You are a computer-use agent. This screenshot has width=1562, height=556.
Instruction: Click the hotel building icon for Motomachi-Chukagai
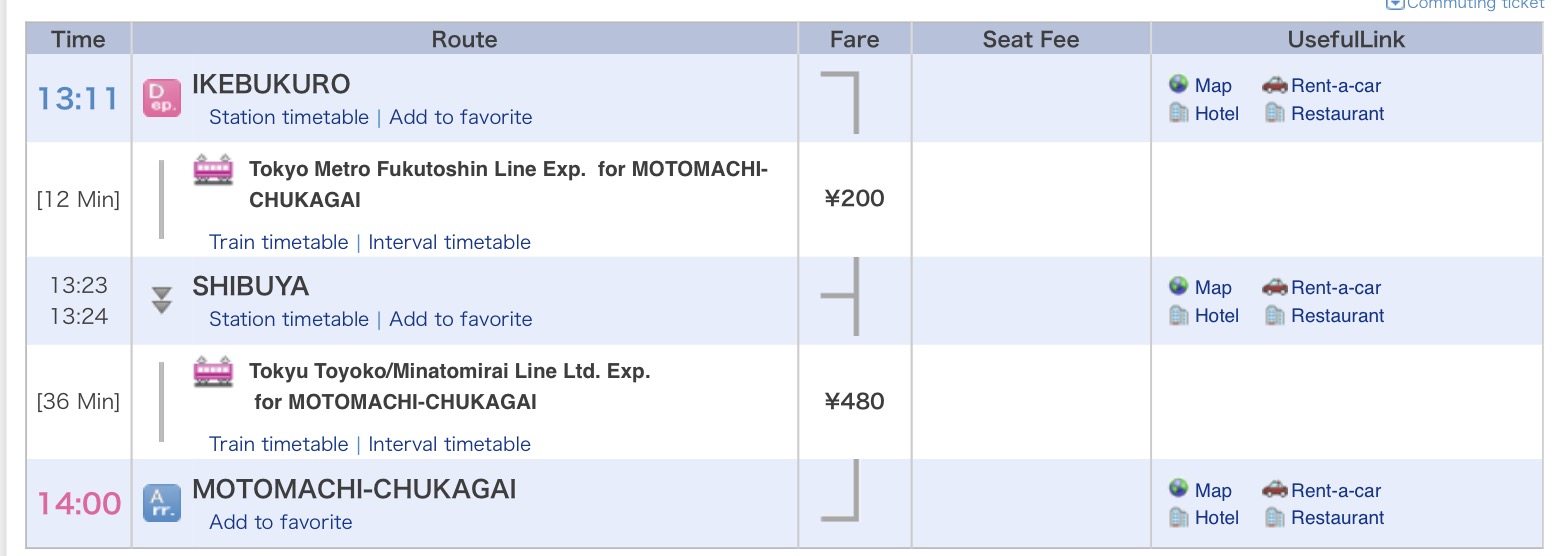tap(1178, 517)
